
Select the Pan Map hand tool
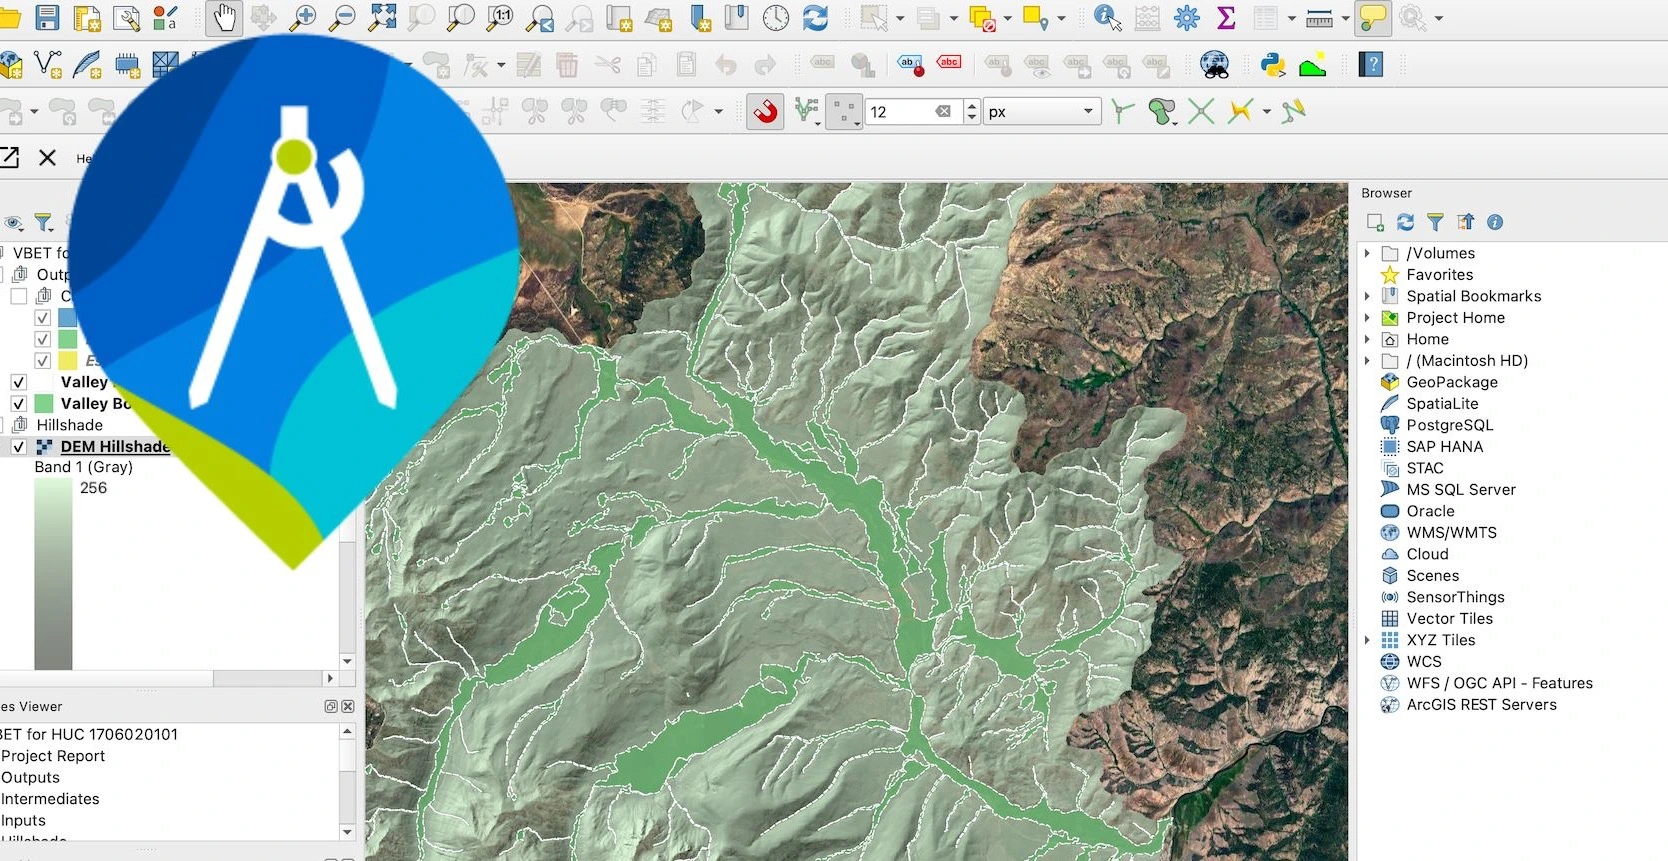[x=224, y=17]
